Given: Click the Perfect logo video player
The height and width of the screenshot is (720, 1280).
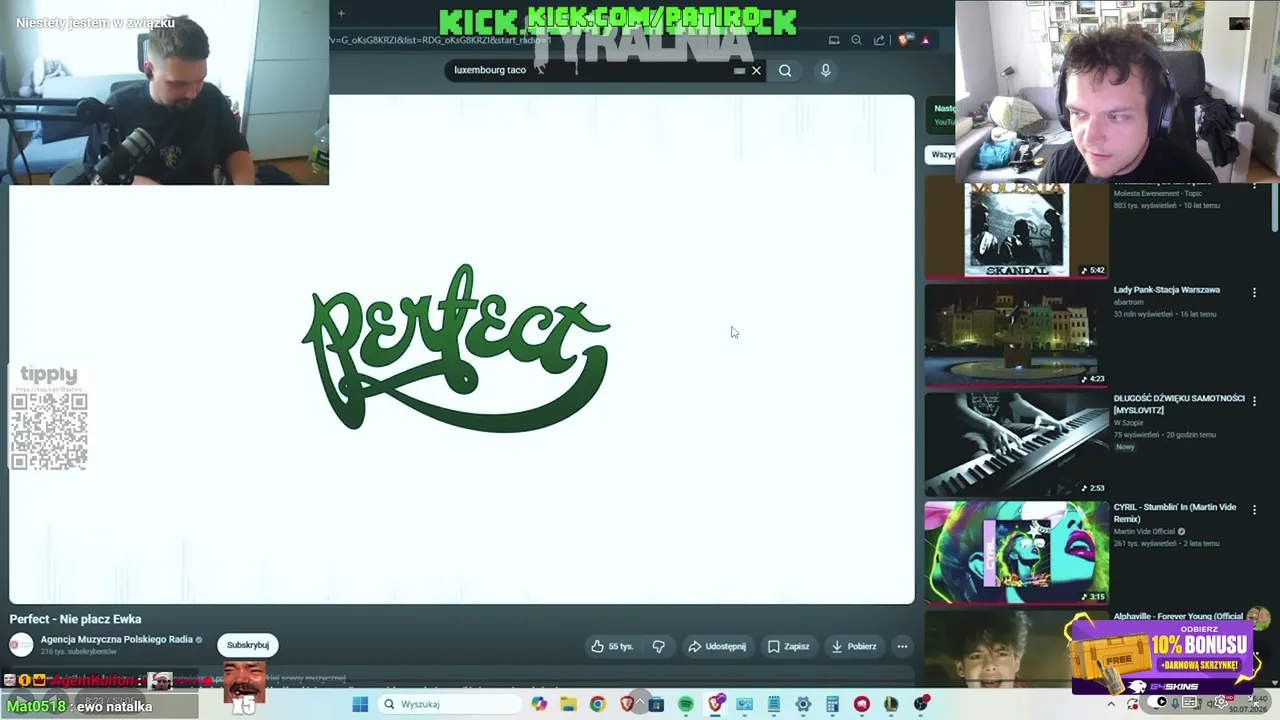Looking at the screenshot, I should point(462,350).
